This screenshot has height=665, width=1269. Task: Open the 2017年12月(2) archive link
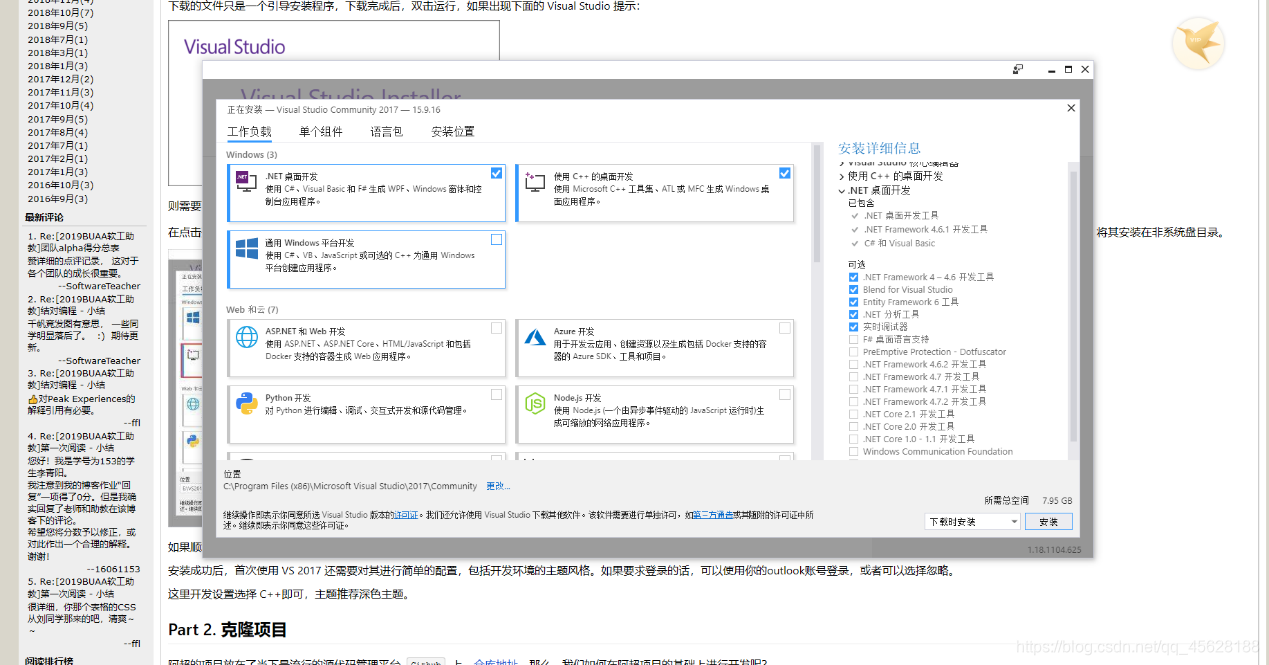pos(60,79)
